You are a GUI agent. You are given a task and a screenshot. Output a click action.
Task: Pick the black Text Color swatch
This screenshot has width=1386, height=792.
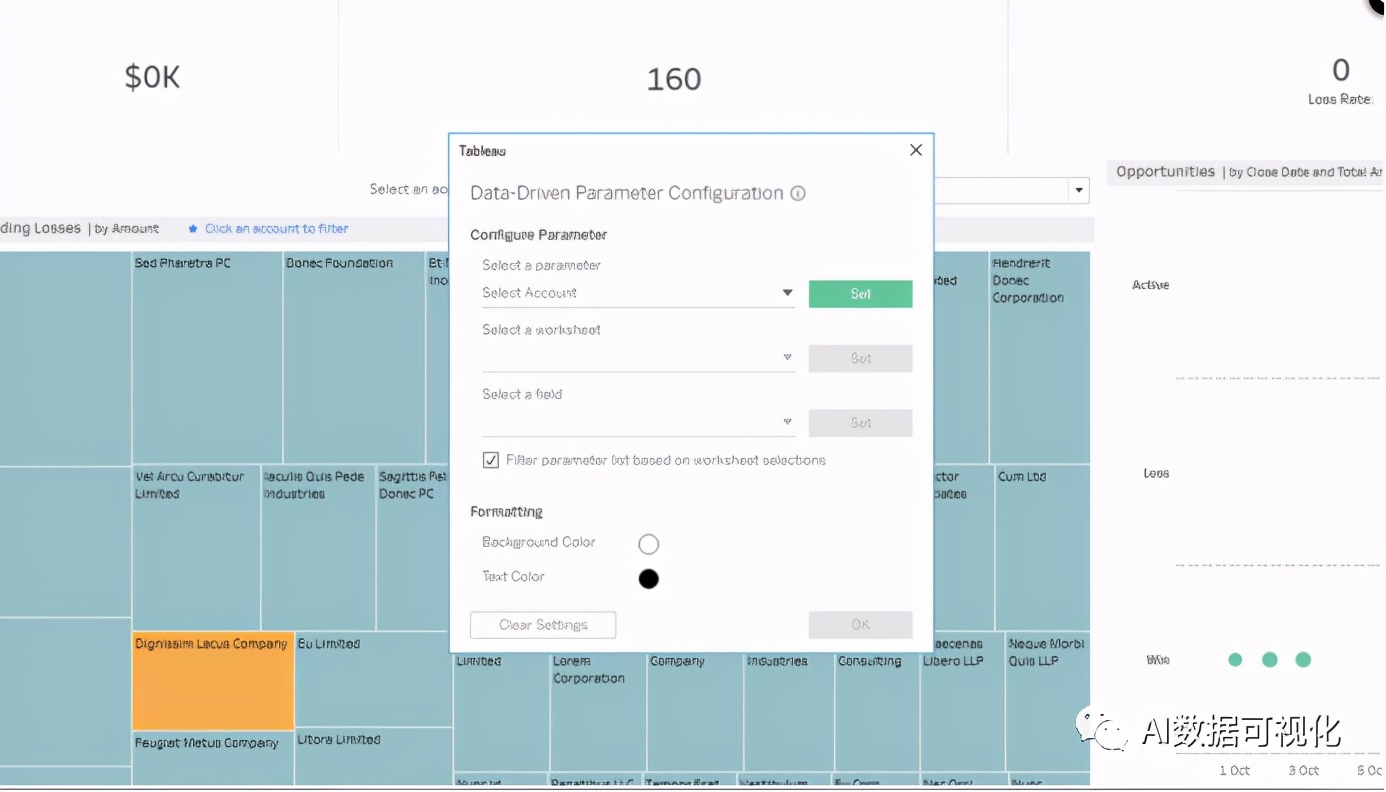649,579
